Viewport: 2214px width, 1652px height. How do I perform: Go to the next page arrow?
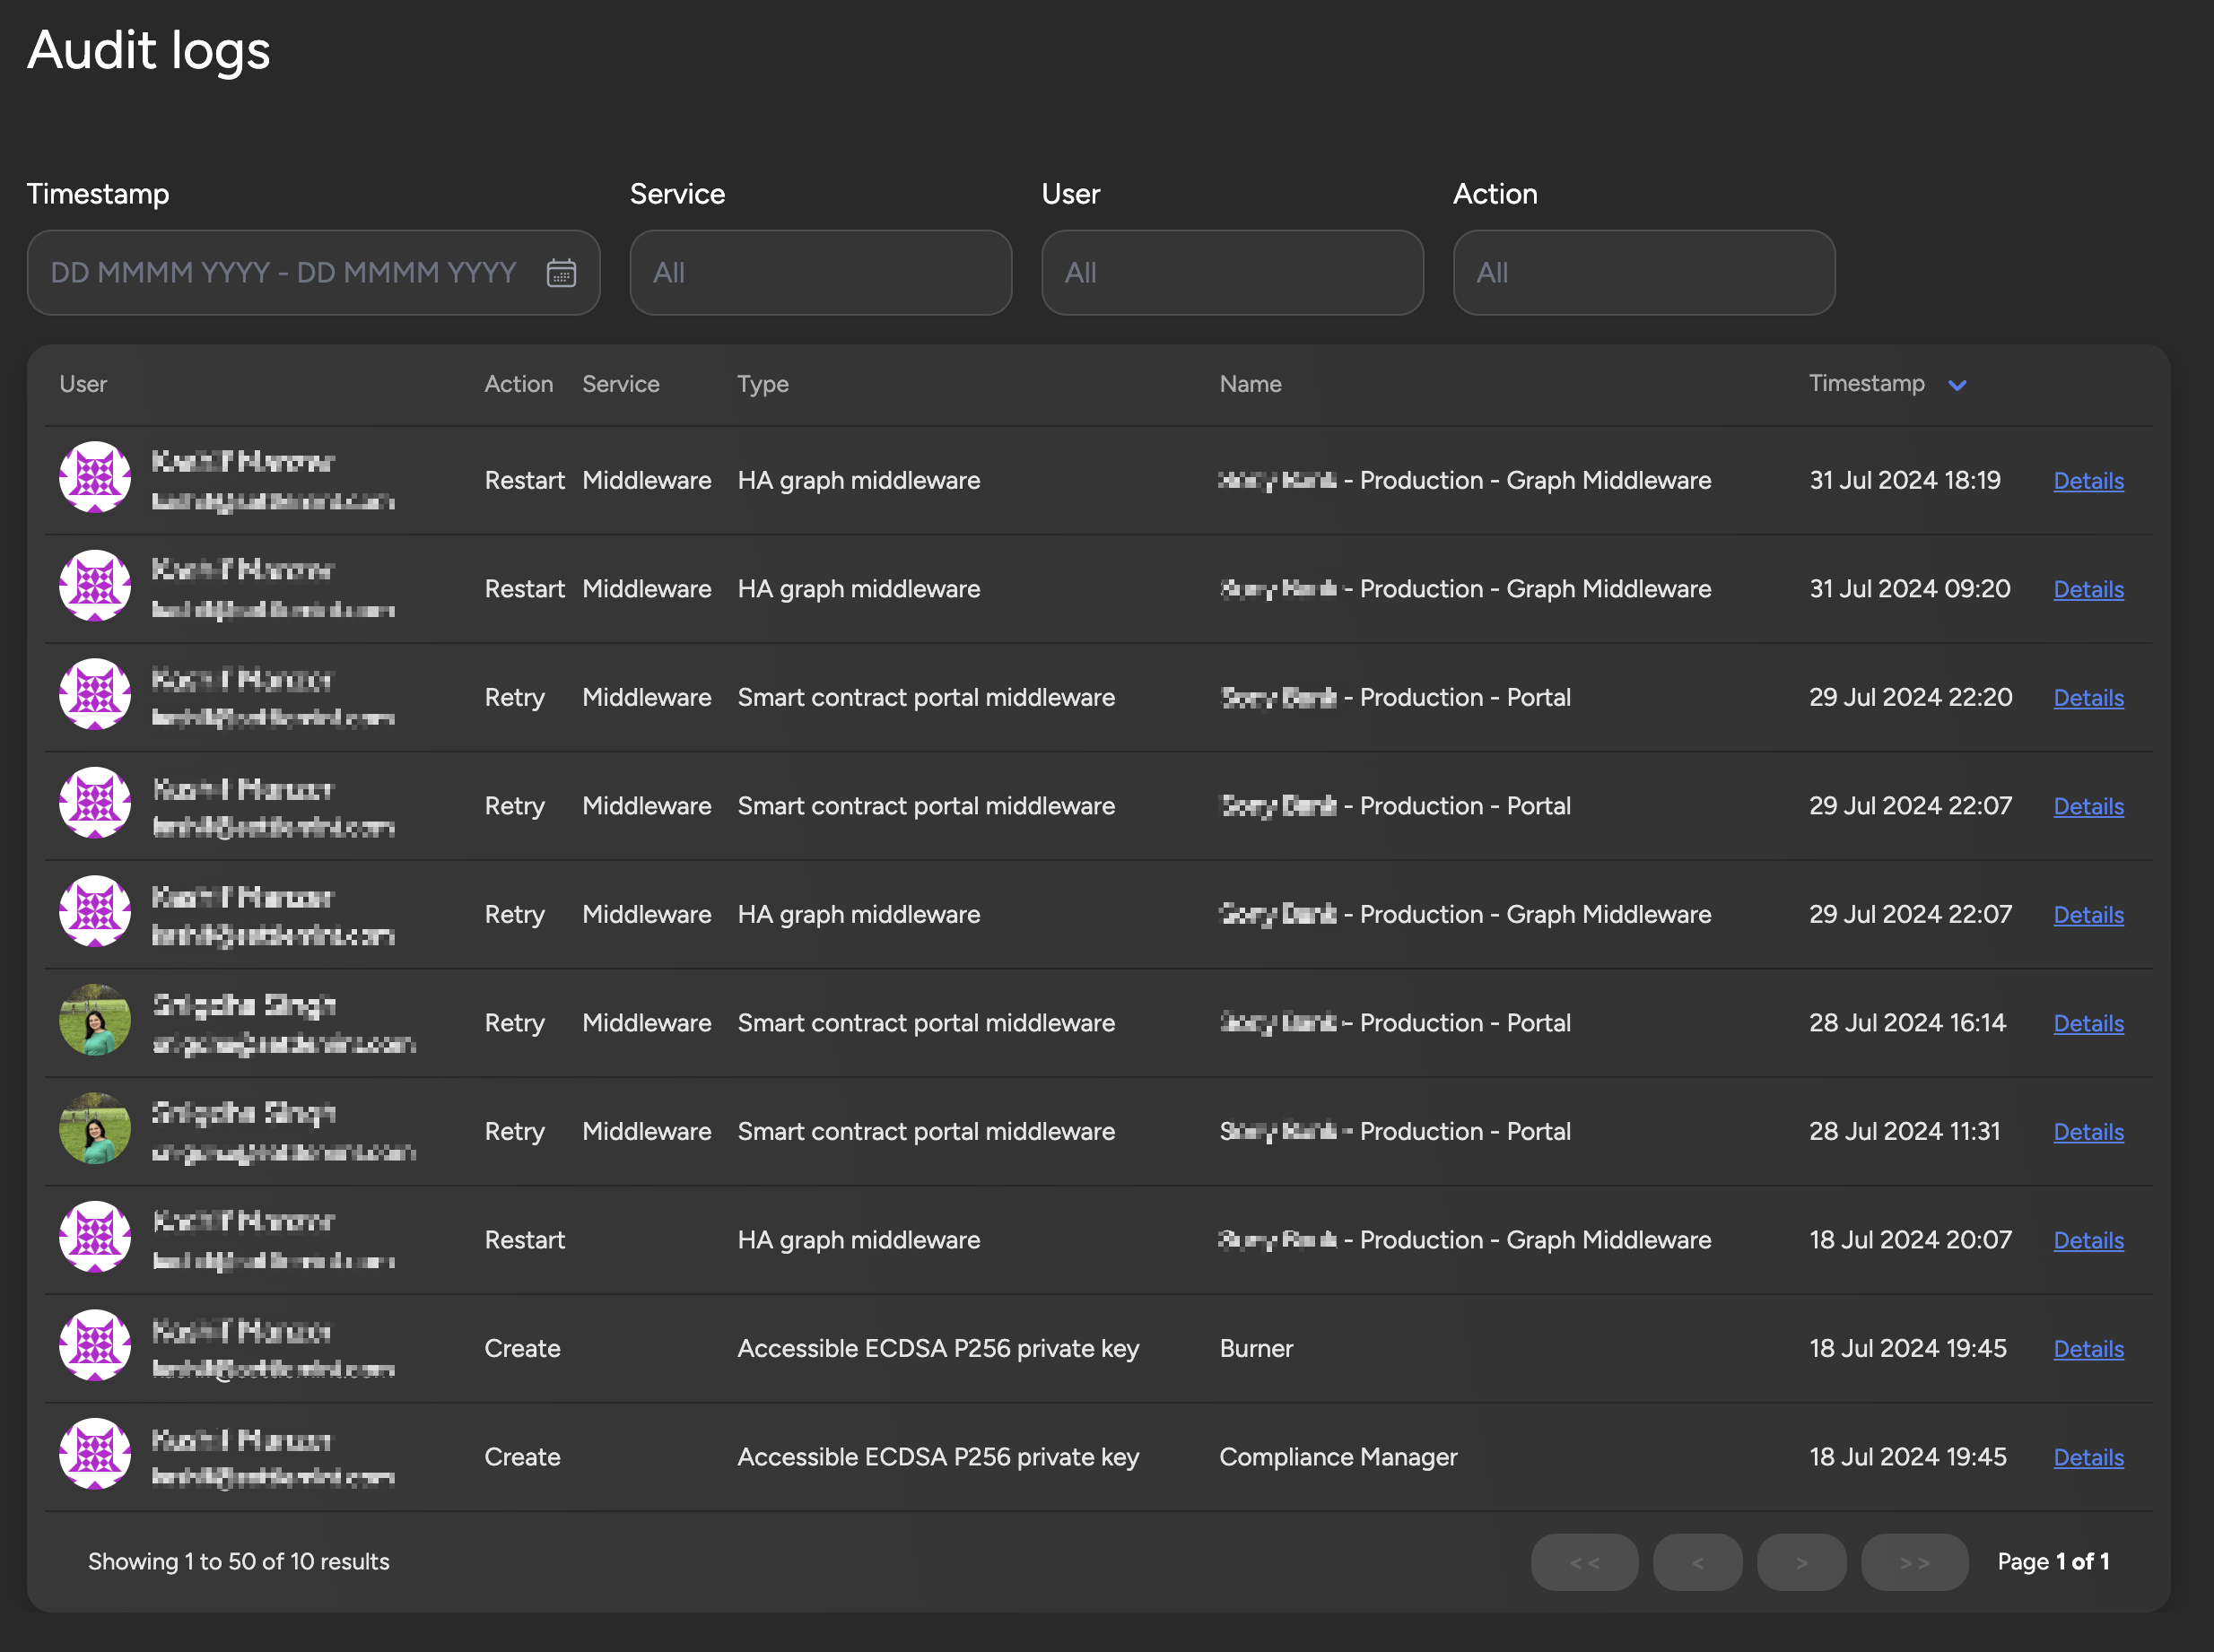(1802, 1561)
